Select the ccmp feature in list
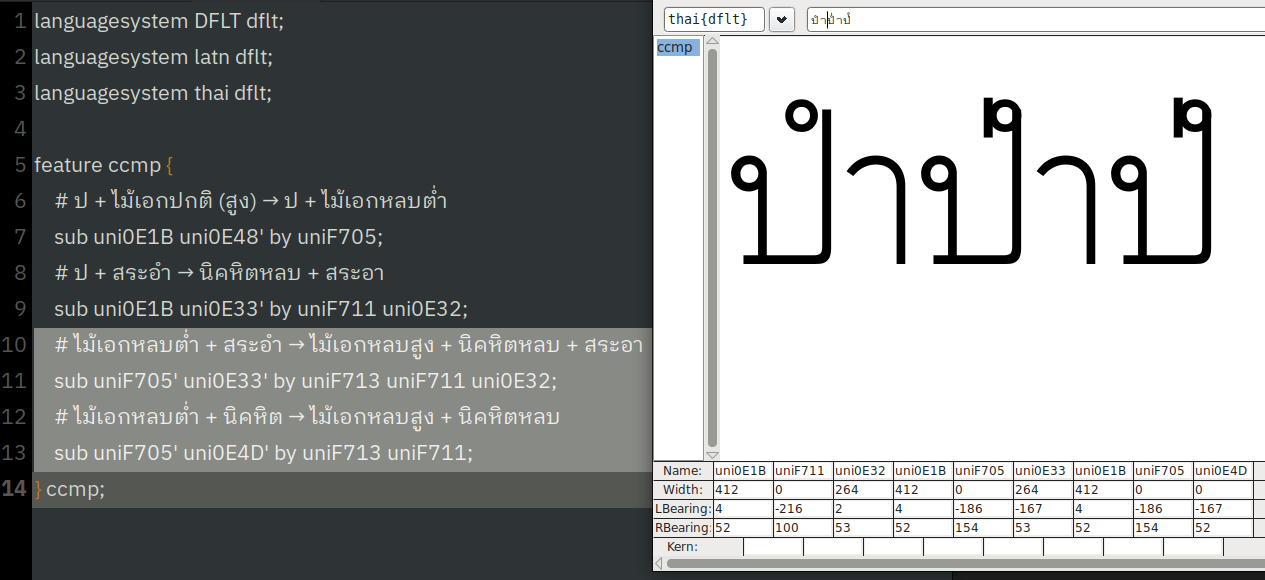Viewport: 1265px width, 580px height. coord(675,47)
